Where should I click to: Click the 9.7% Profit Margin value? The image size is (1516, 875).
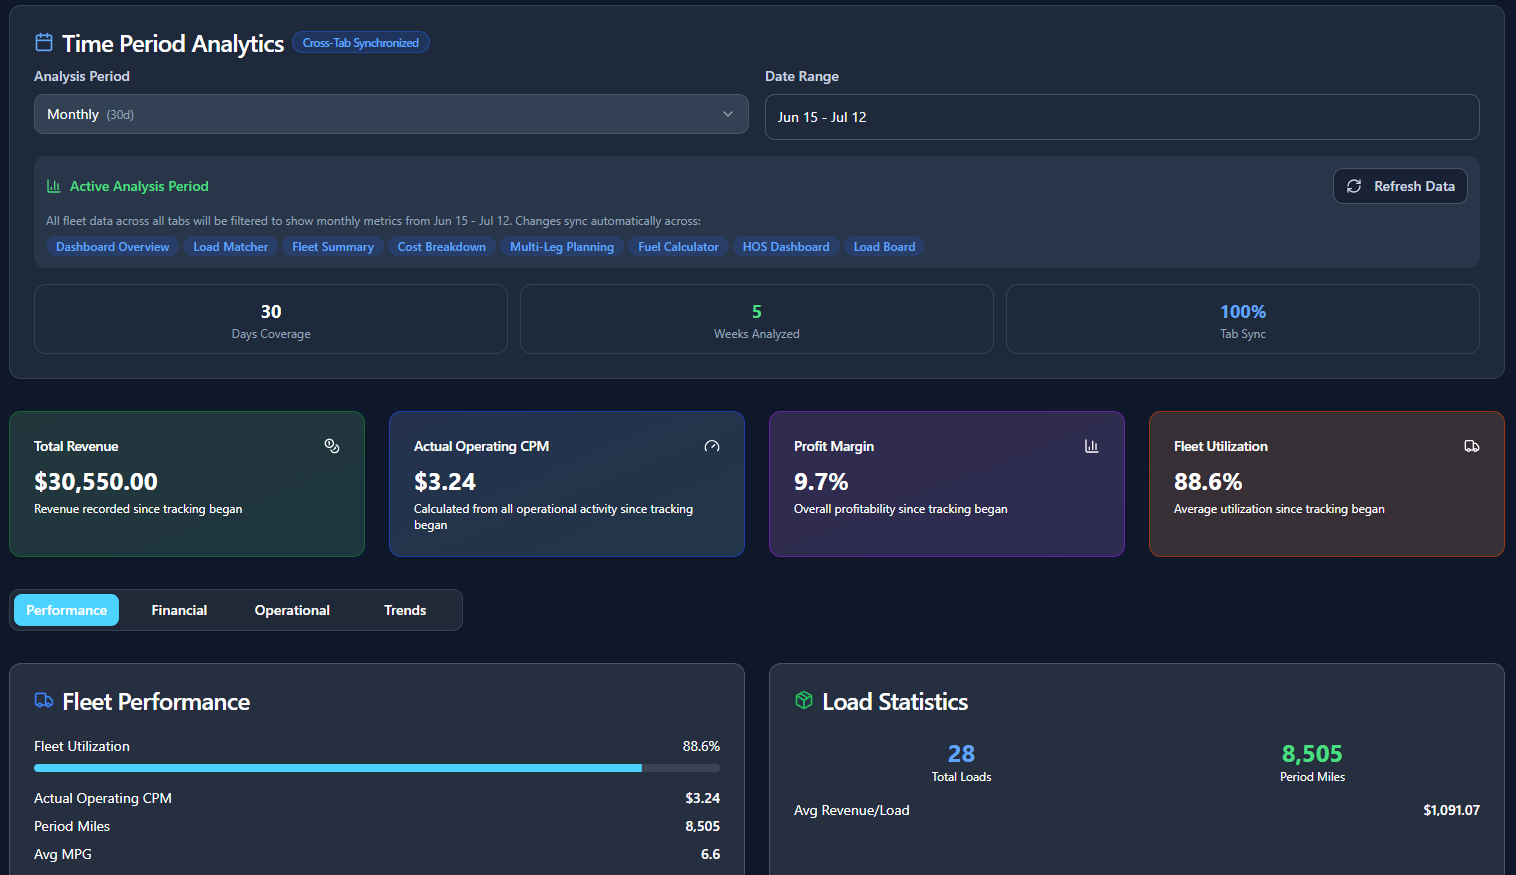click(x=821, y=482)
